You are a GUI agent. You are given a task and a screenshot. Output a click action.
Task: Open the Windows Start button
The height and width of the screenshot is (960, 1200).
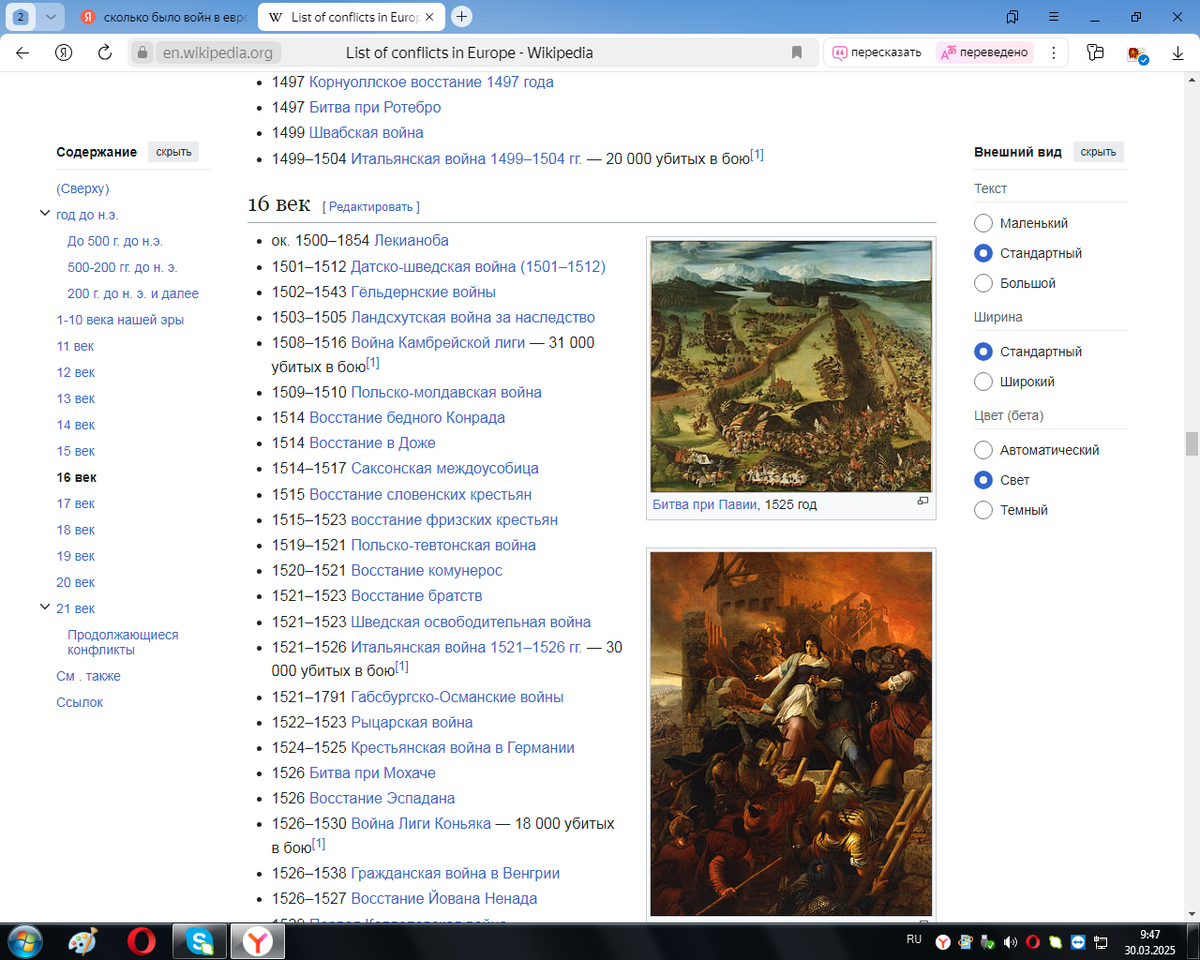pos(24,941)
